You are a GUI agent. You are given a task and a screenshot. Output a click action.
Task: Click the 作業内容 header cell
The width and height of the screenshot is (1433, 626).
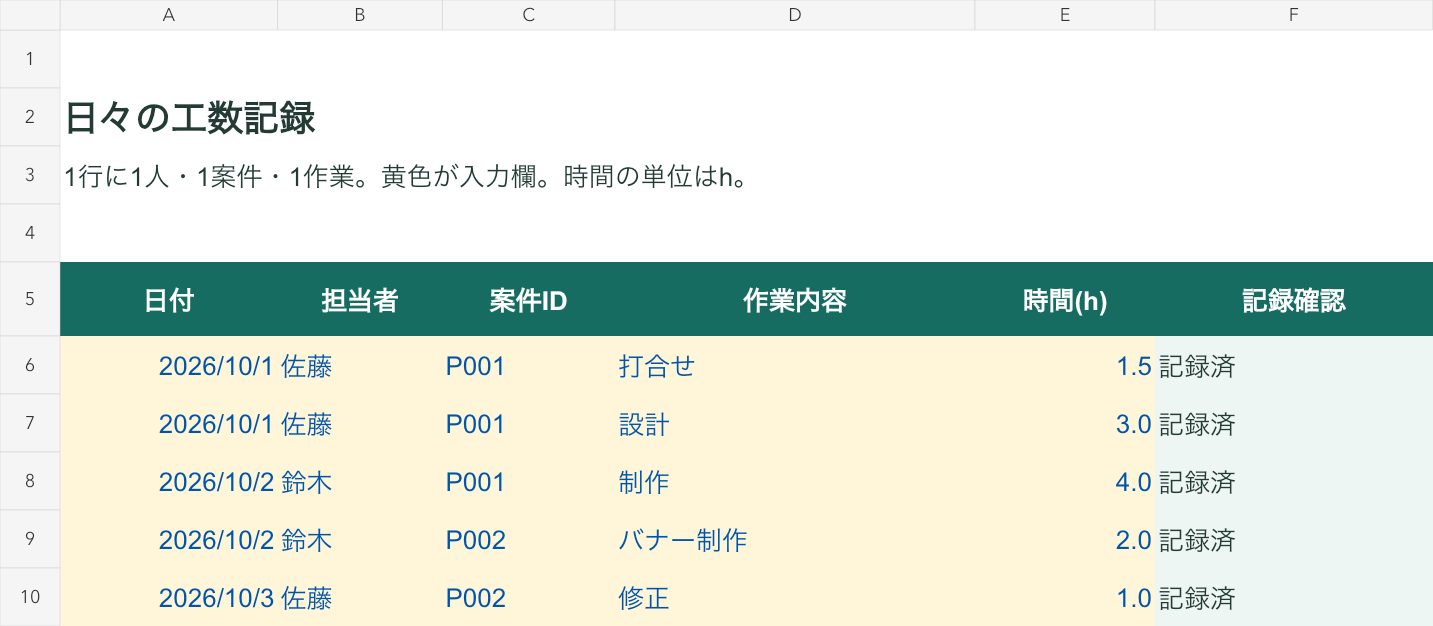pyautogui.click(x=795, y=299)
